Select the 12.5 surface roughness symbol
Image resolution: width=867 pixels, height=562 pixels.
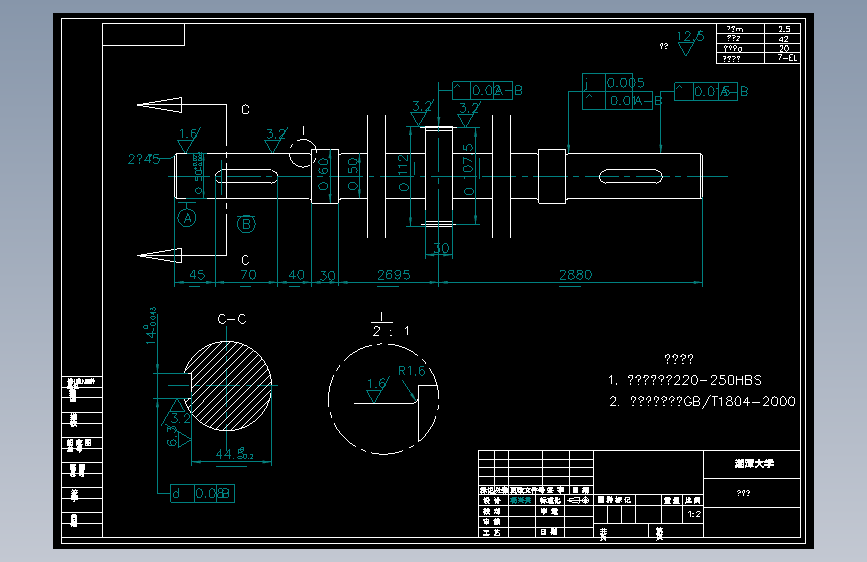[x=690, y=42]
